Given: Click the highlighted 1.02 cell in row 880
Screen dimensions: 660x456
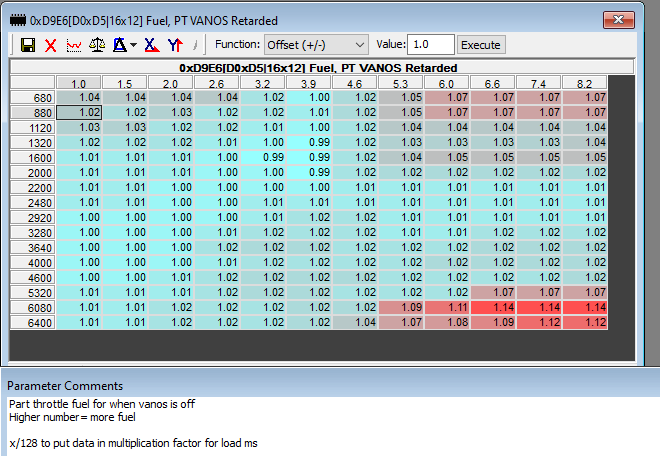Looking at the screenshot, I should pyautogui.click(x=80, y=112).
